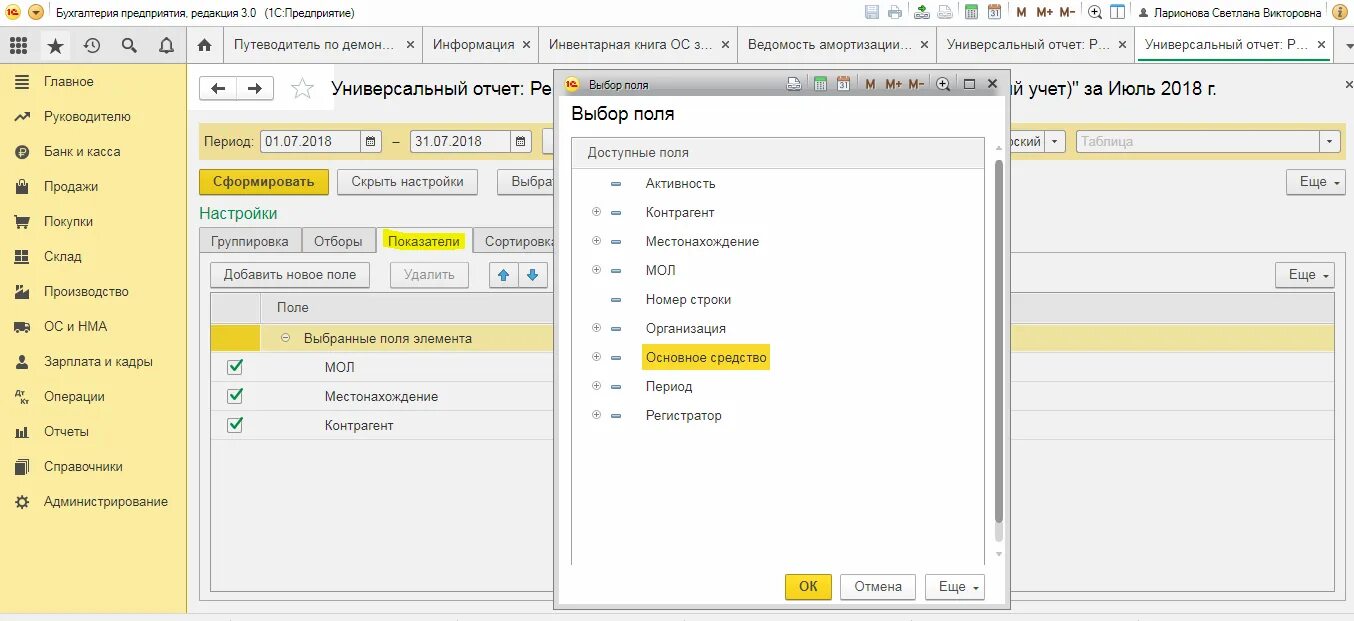The height and width of the screenshot is (621, 1354).
Task: Toggle the Местонахождение checkbox
Action: coord(235,396)
